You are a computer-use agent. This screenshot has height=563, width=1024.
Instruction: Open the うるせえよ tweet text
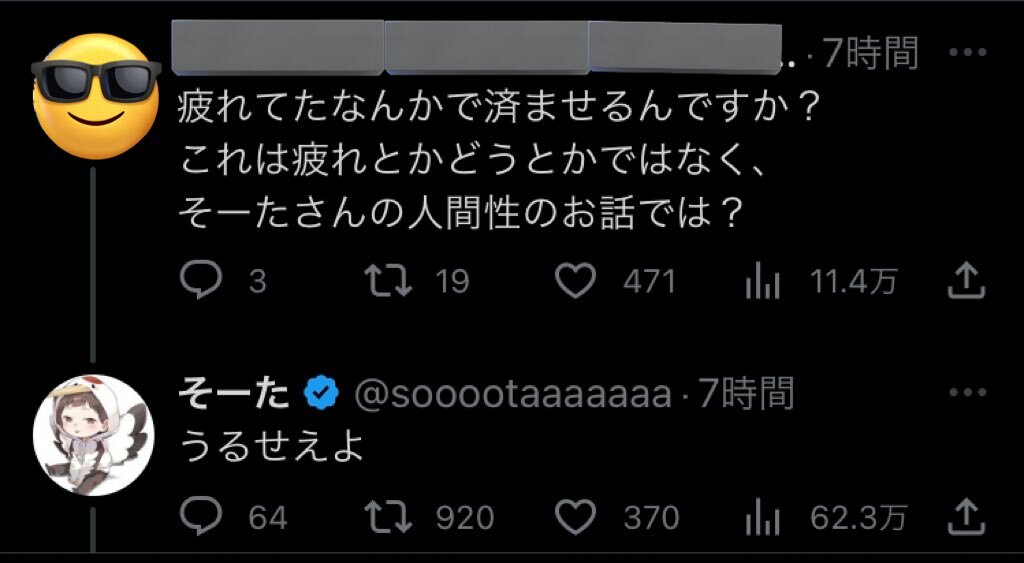(268, 445)
